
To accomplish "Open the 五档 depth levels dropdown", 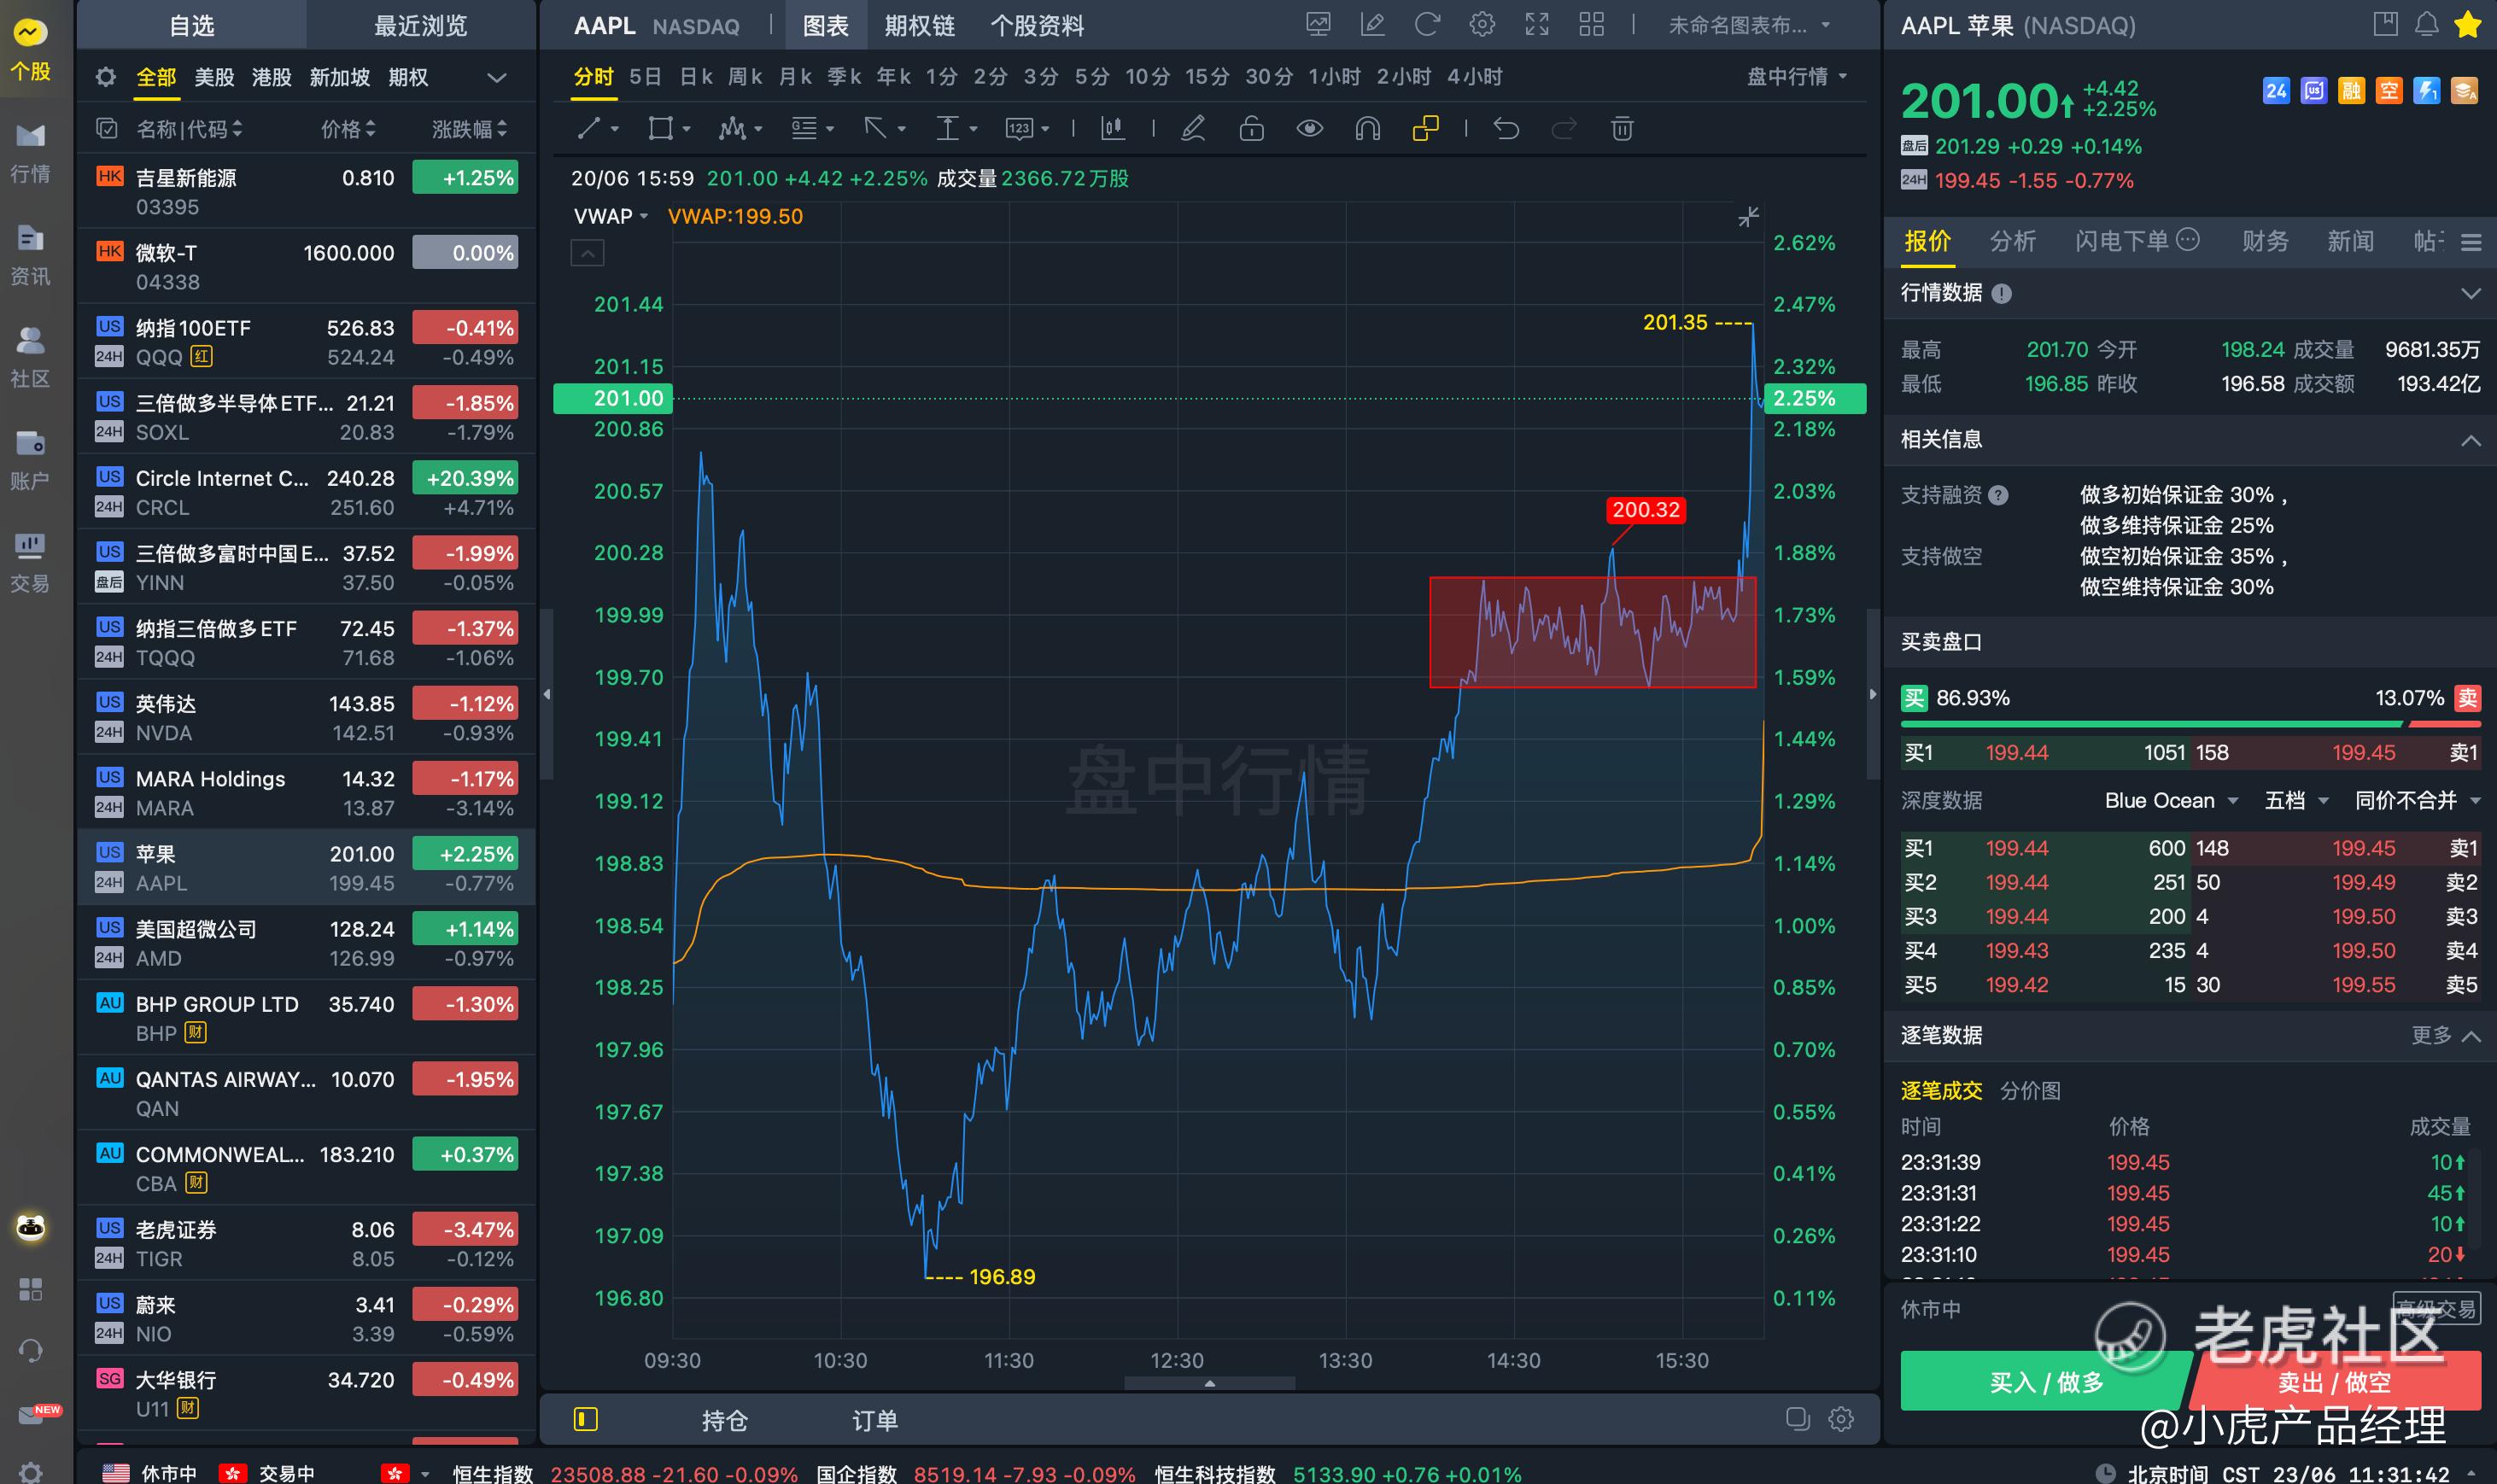I will tap(2296, 800).
